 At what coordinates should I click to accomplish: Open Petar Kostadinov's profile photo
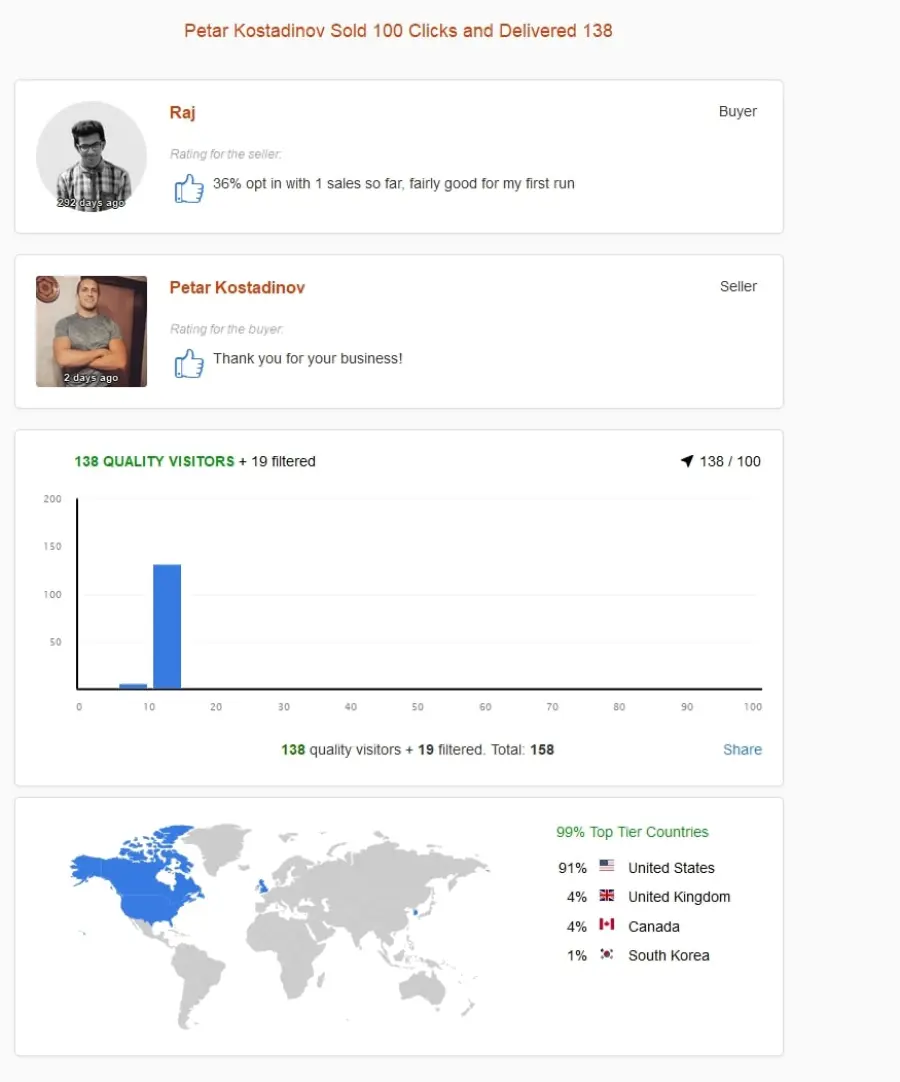[x=91, y=331]
